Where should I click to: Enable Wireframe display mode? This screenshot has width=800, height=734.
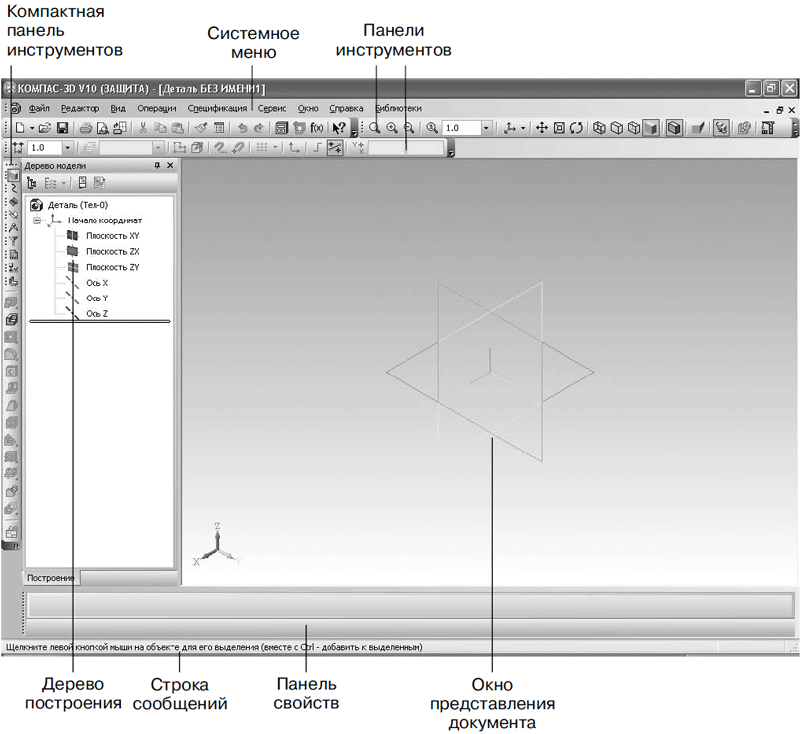tap(599, 128)
